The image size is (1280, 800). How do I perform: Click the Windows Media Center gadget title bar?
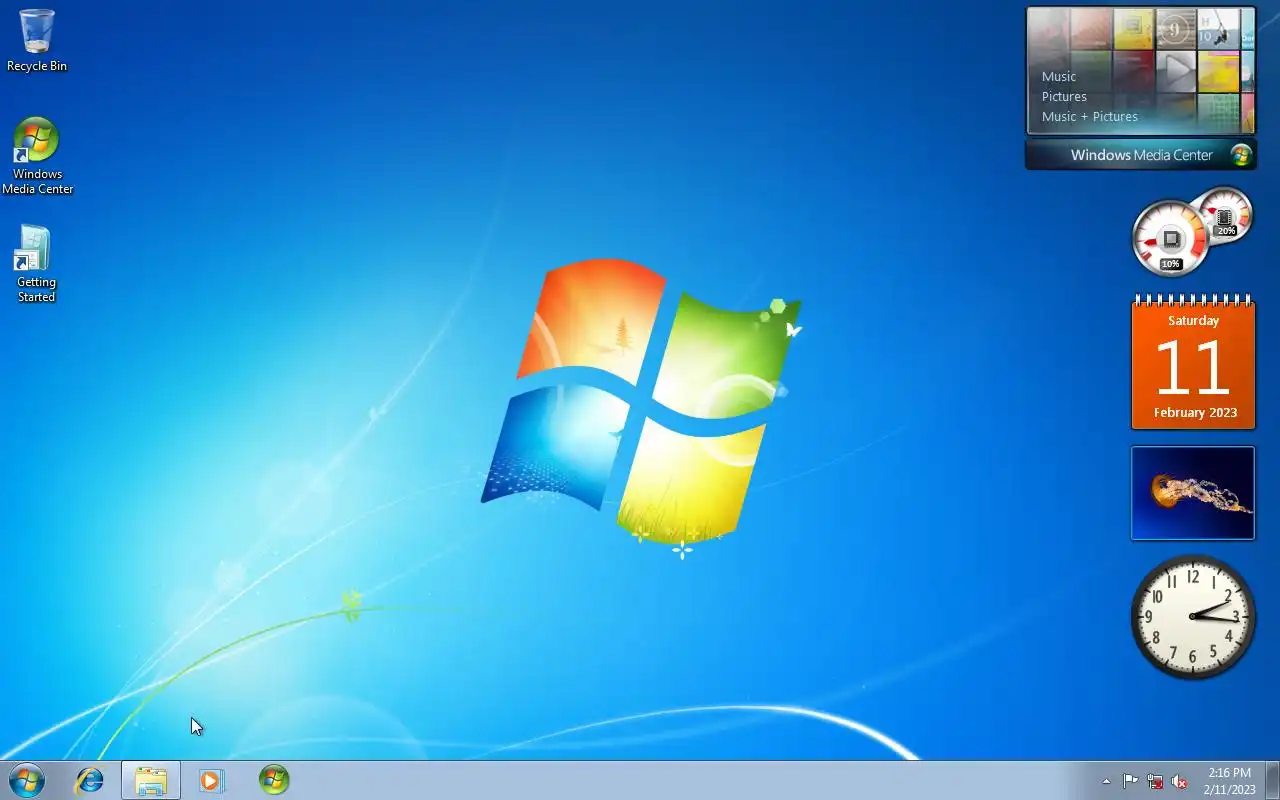pos(1141,155)
